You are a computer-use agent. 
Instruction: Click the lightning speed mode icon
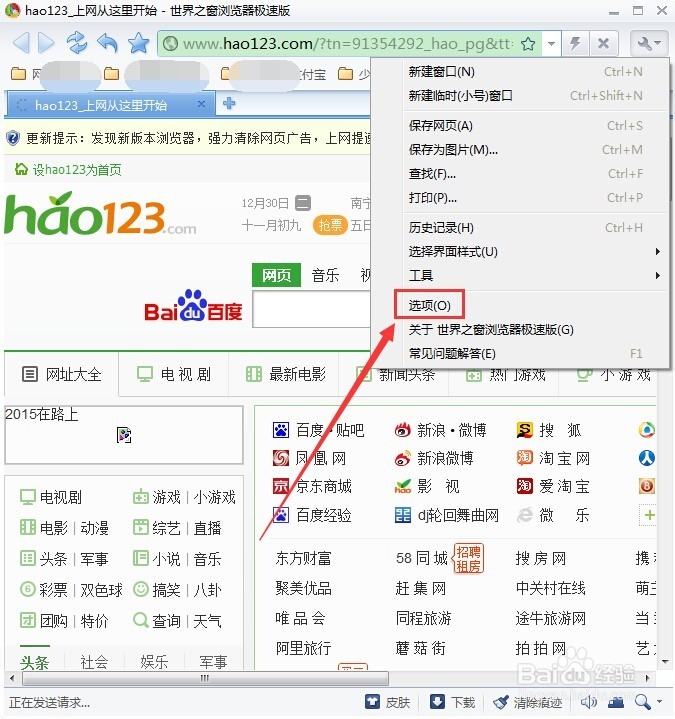click(575, 44)
